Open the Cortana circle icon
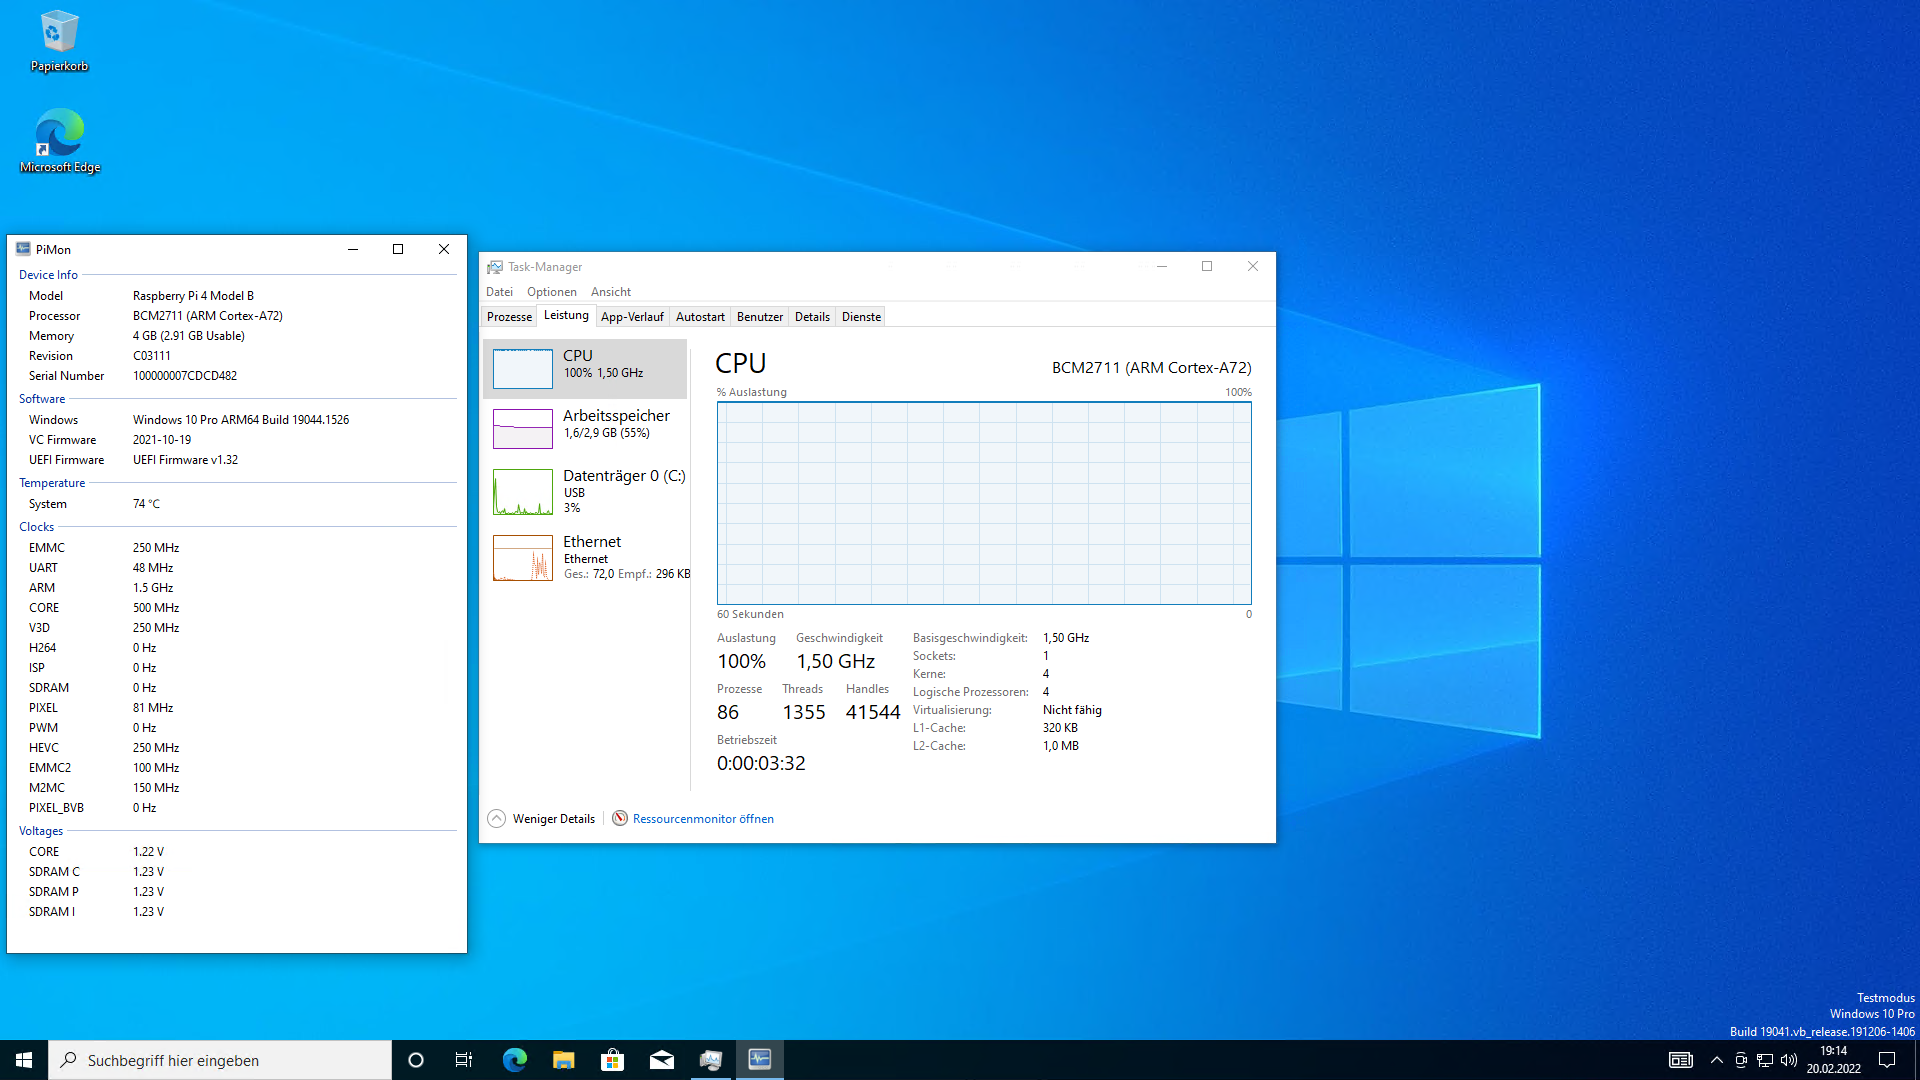Image resolution: width=1920 pixels, height=1080 pixels. point(416,1060)
